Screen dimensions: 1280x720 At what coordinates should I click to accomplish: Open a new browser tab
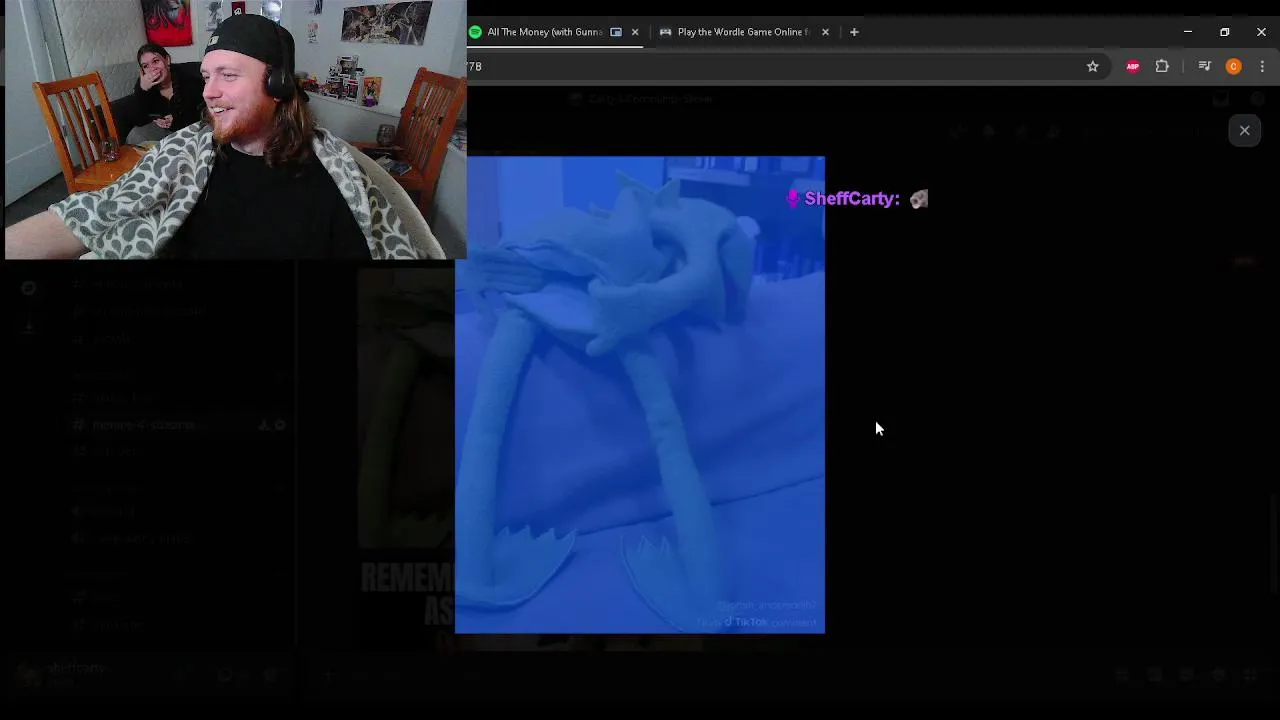(854, 32)
